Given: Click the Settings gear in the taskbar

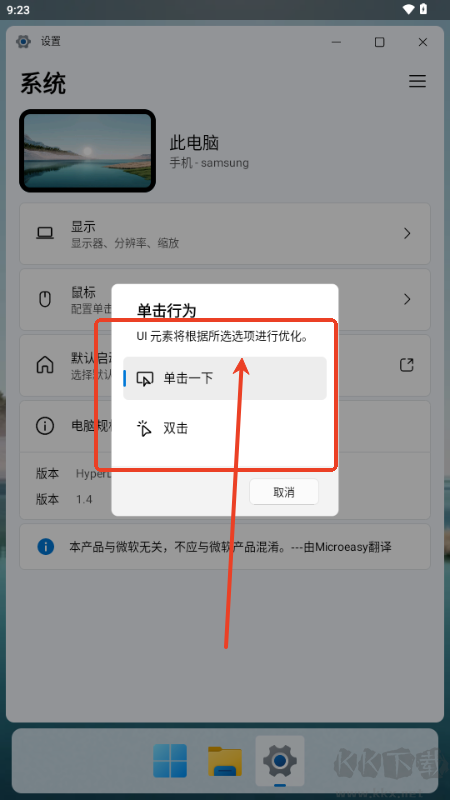Looking at the screenshot, I should (x=280, y=761).
